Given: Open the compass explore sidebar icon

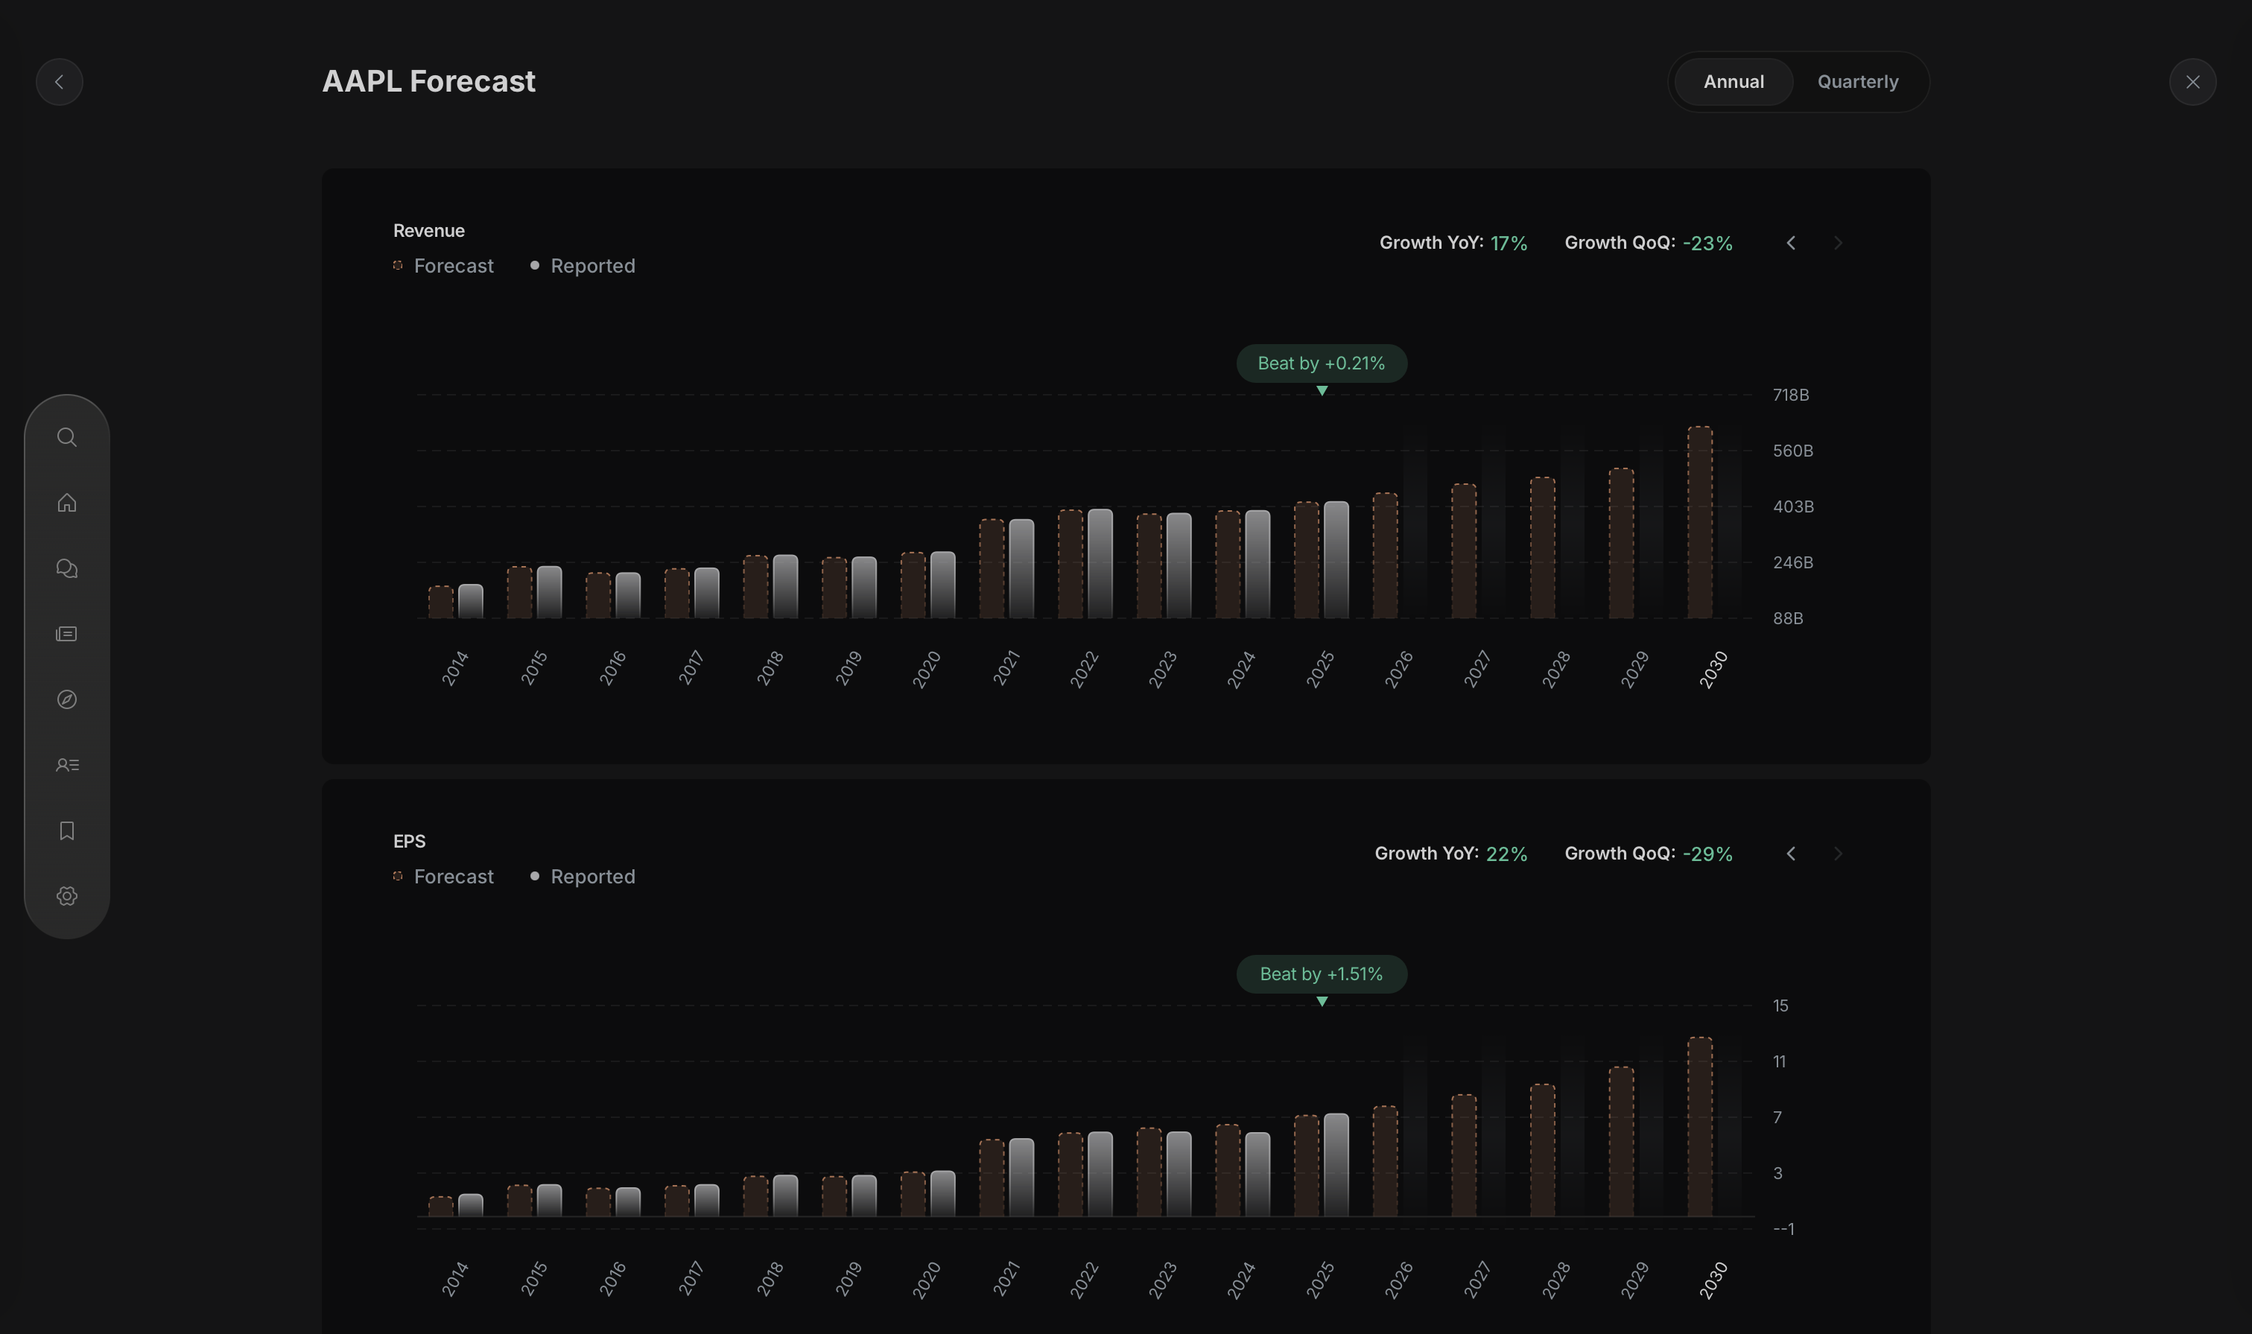Looking at the screenshot, I should click(x=67, y=699).
